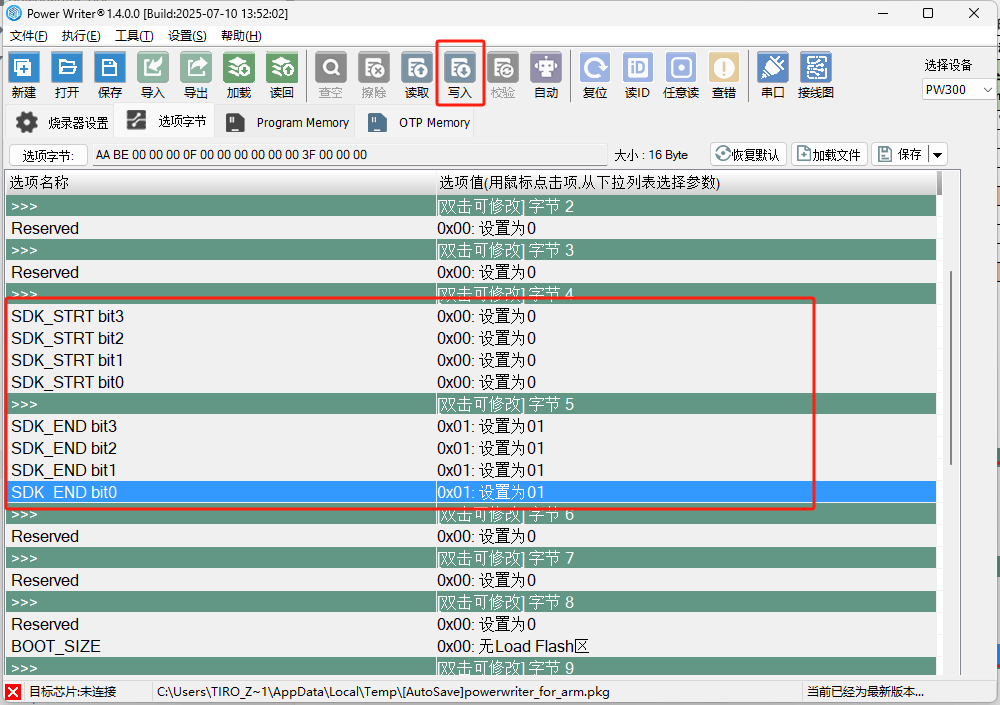
Task: Click the 字节 7 header row
Action: [471, 558]
